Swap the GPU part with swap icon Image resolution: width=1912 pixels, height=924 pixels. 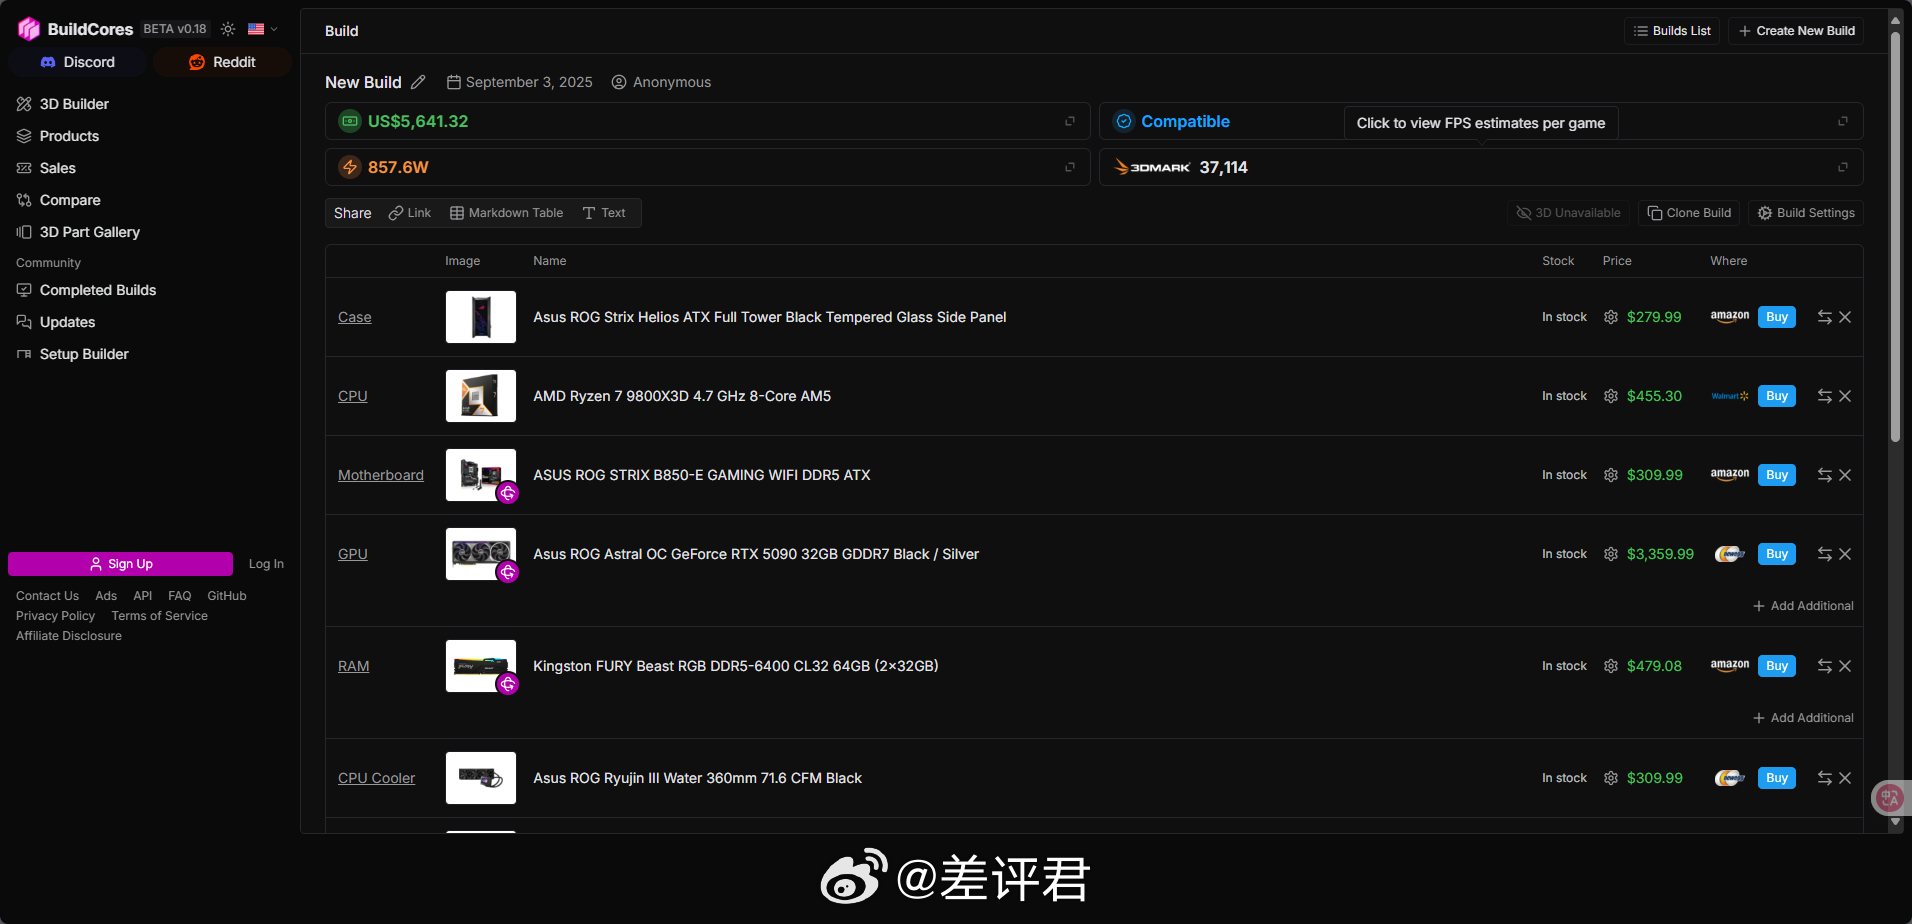coord(1825,554)
